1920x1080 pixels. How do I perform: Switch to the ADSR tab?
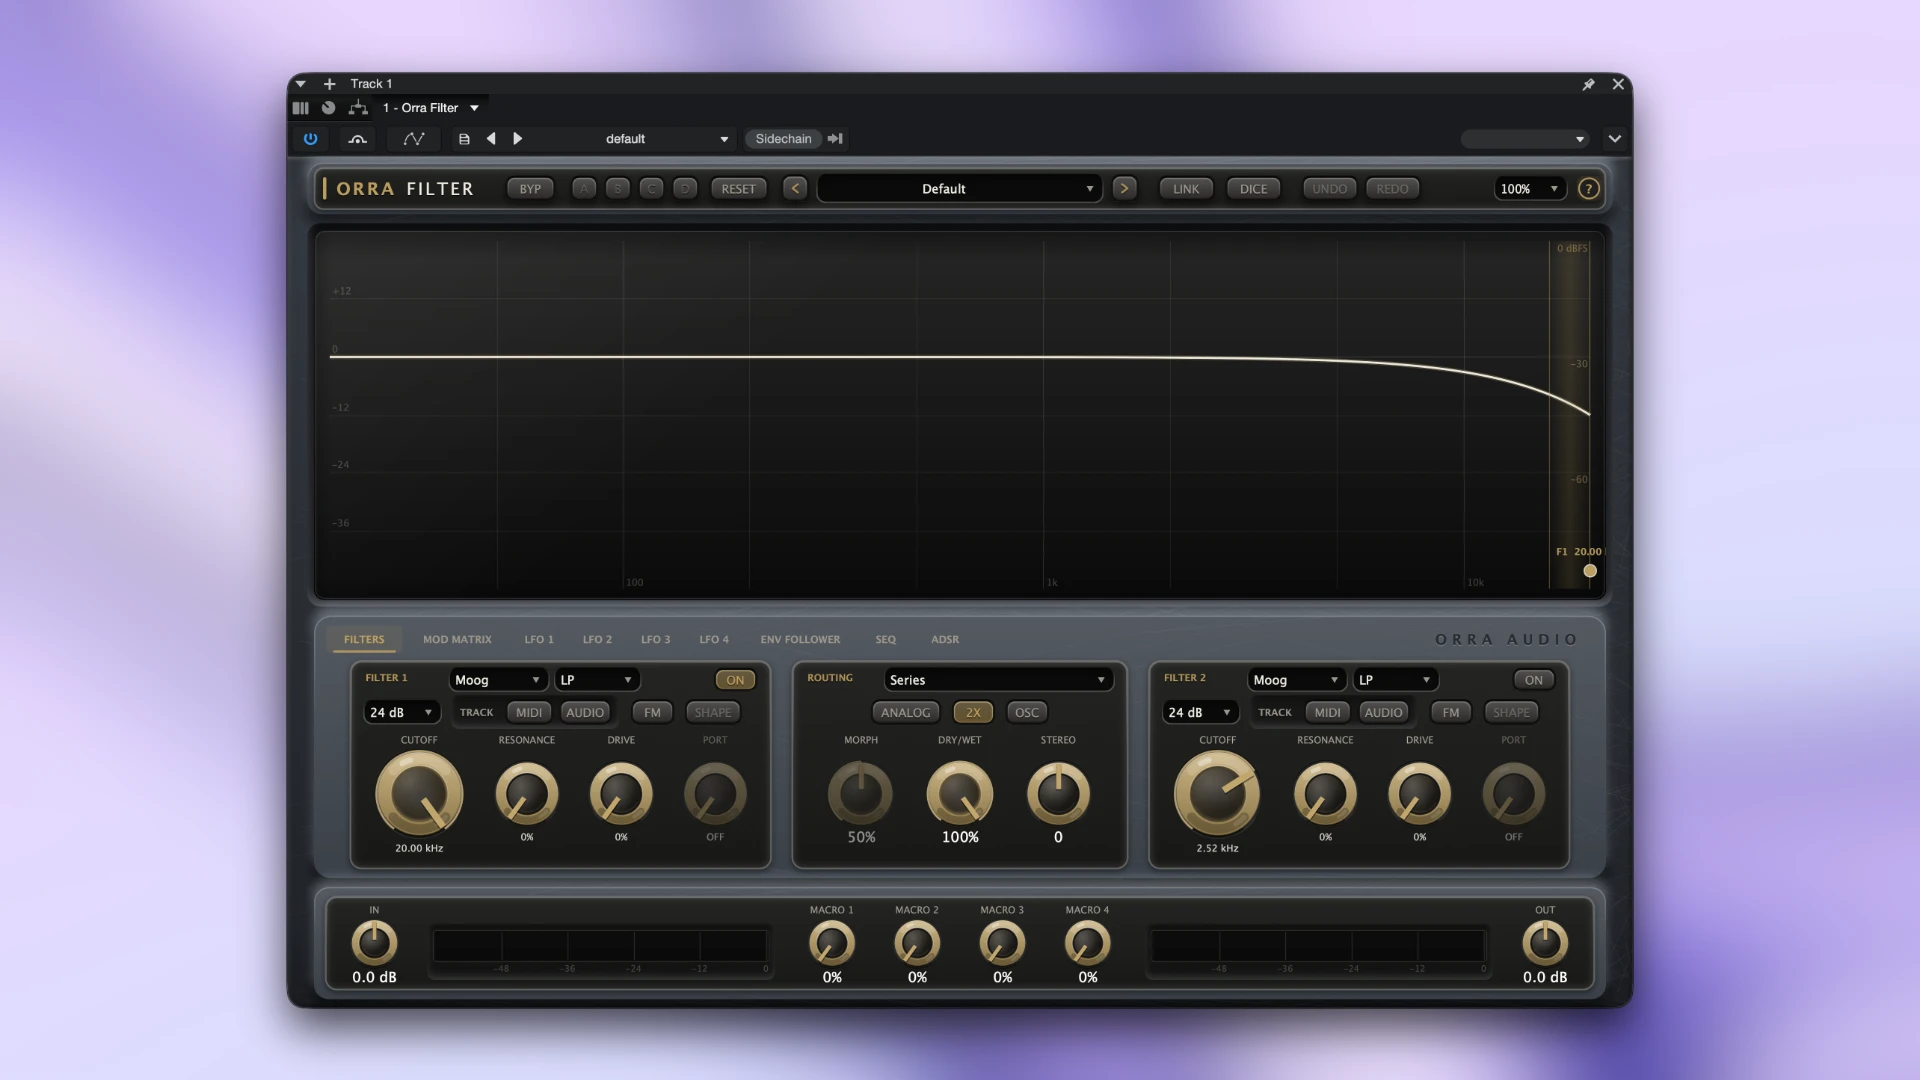(x=945, y=640)
